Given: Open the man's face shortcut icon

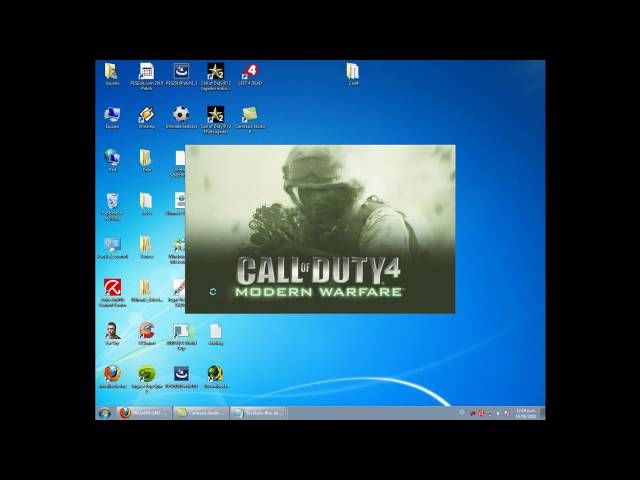Looking at the screenshot, I should click(112, 333).
